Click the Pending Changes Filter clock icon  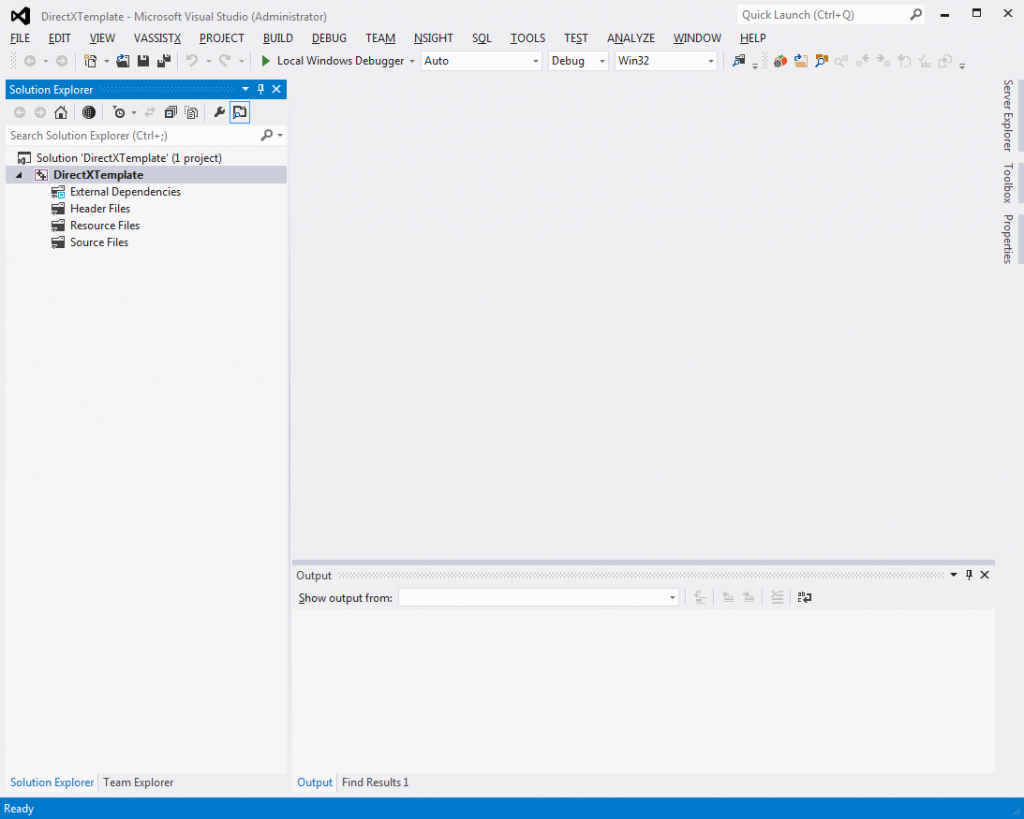[119, 112]
